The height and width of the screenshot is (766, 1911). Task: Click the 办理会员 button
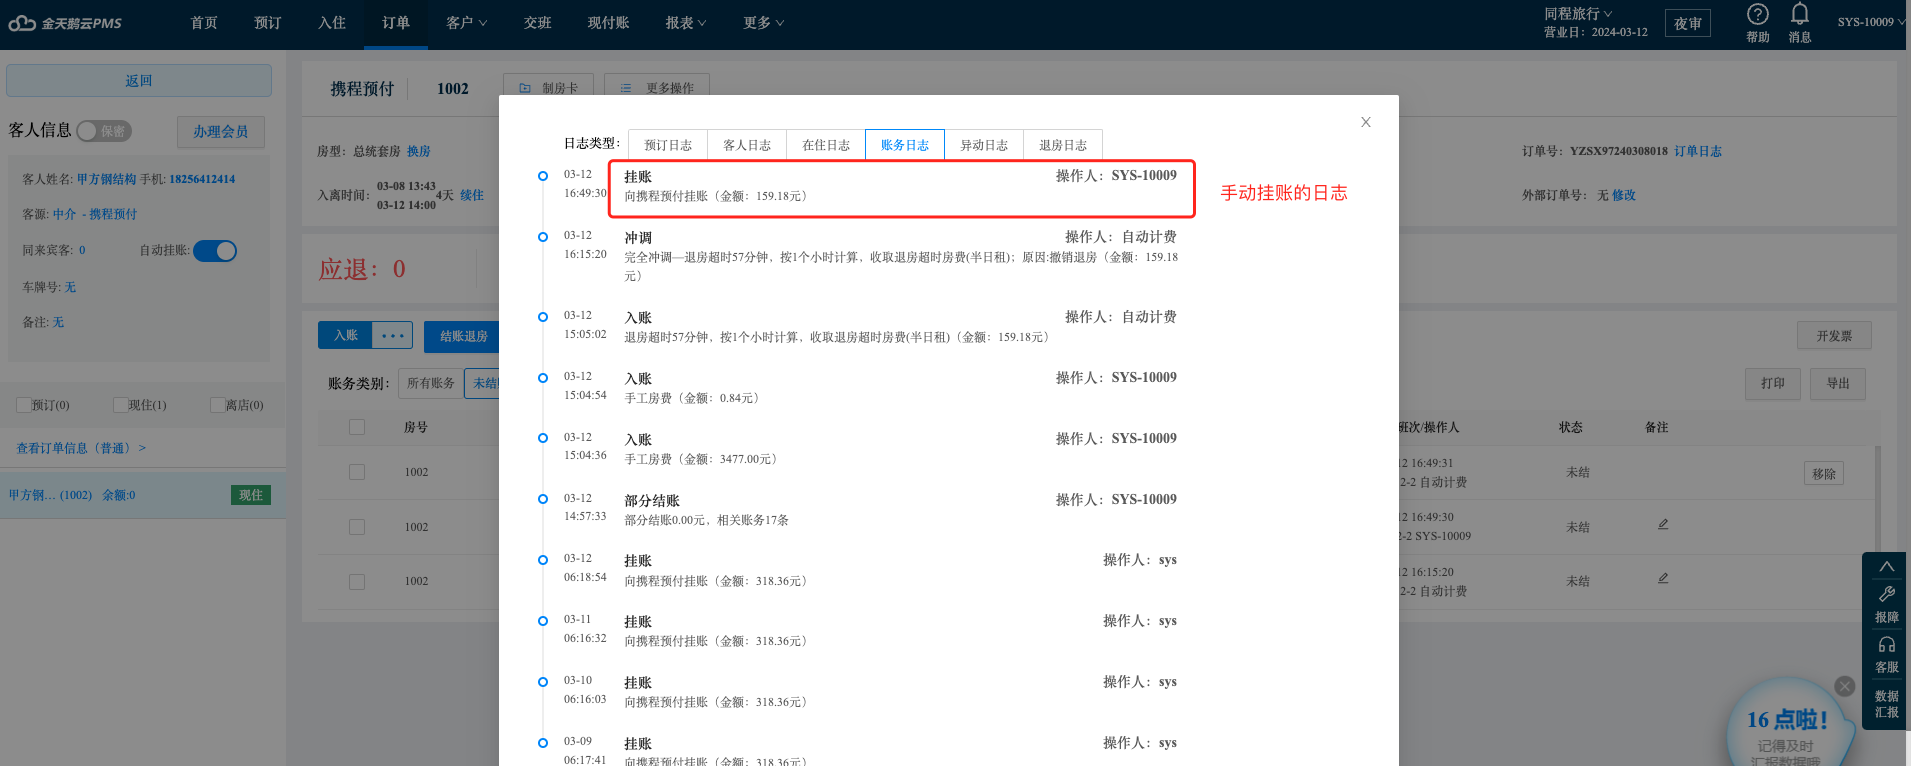pos(221,132)
